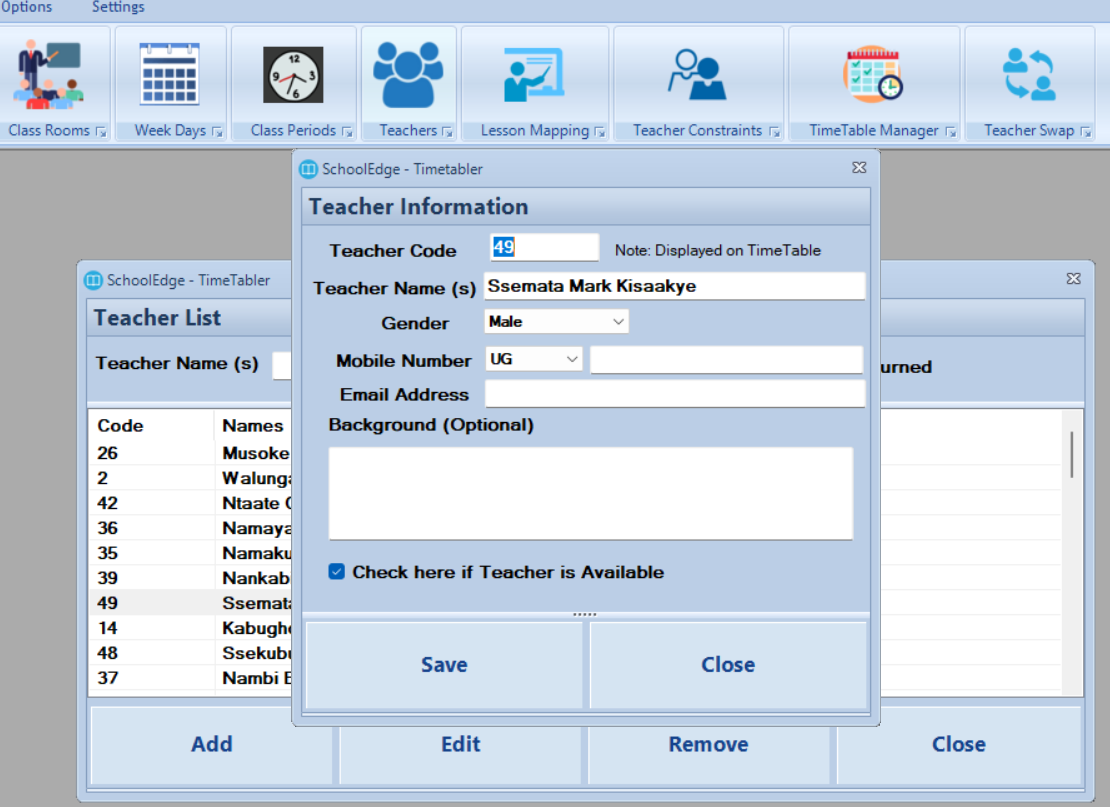This screenshot has width=1110, height=807.
Task: Expand the Class Rooms group launcher arrow
Action: 101,132
